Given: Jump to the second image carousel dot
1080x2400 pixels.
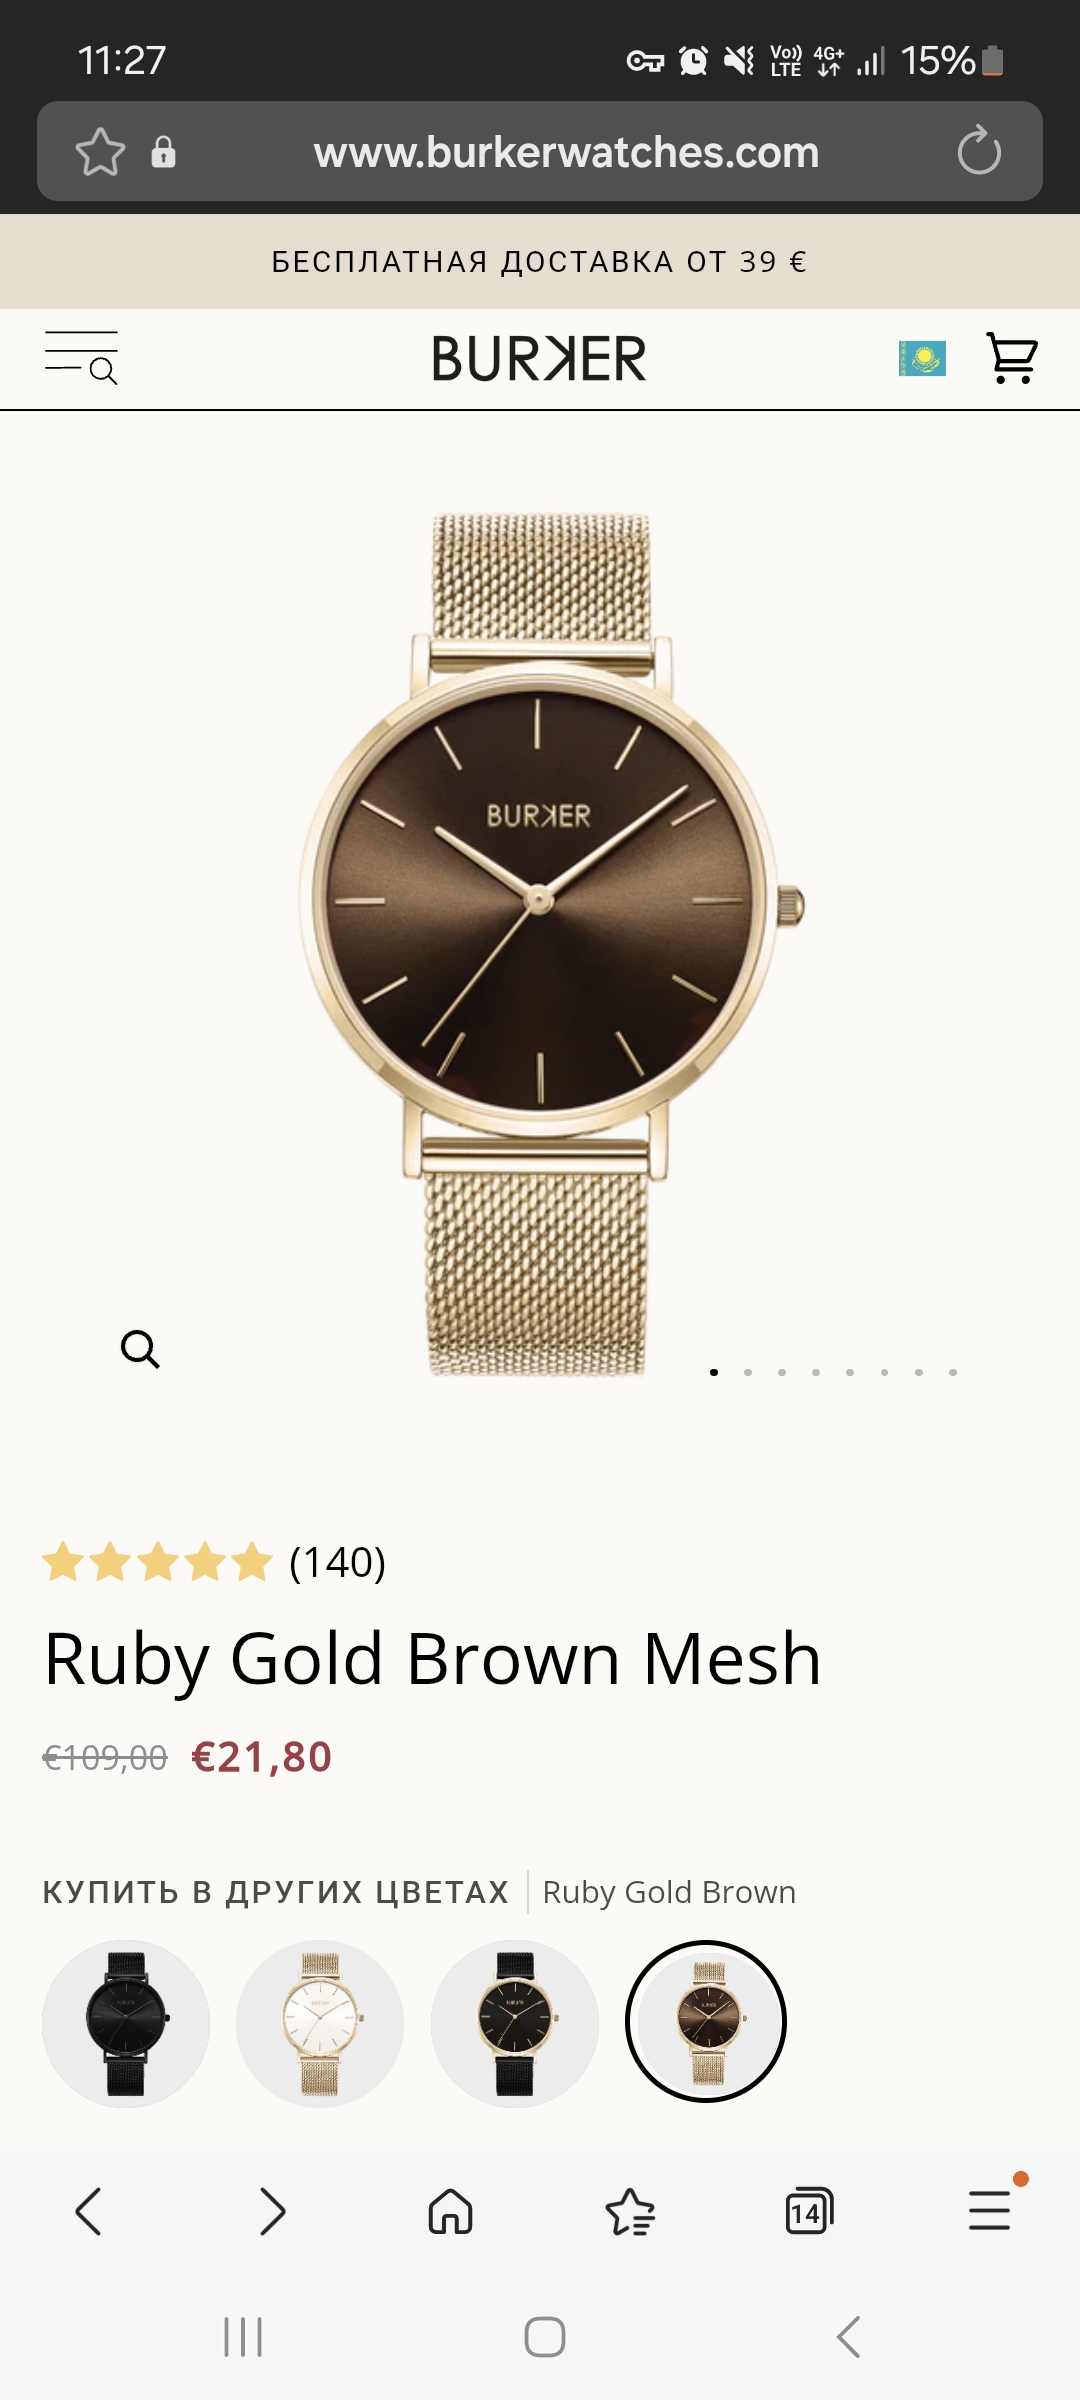Looking at the screenshot, I should [748, 1372].
